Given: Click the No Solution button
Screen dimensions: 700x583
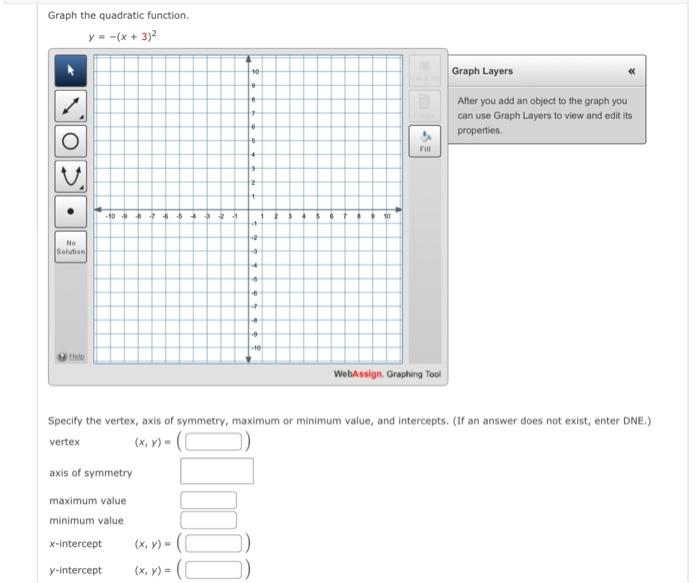Looking at the screenshot, I should pos(71,247).
